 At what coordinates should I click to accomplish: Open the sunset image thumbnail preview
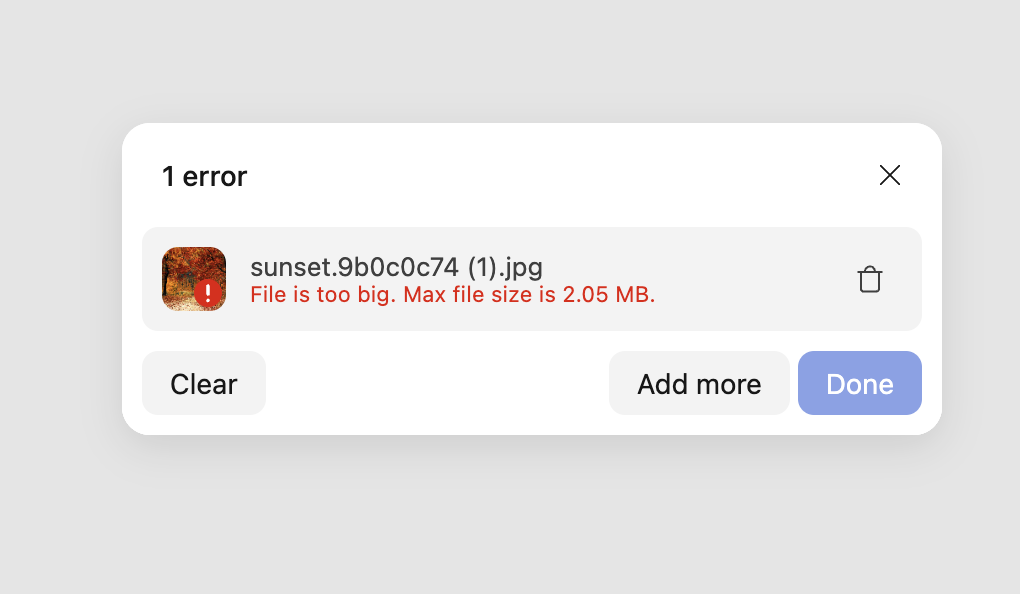coord(194,278)
